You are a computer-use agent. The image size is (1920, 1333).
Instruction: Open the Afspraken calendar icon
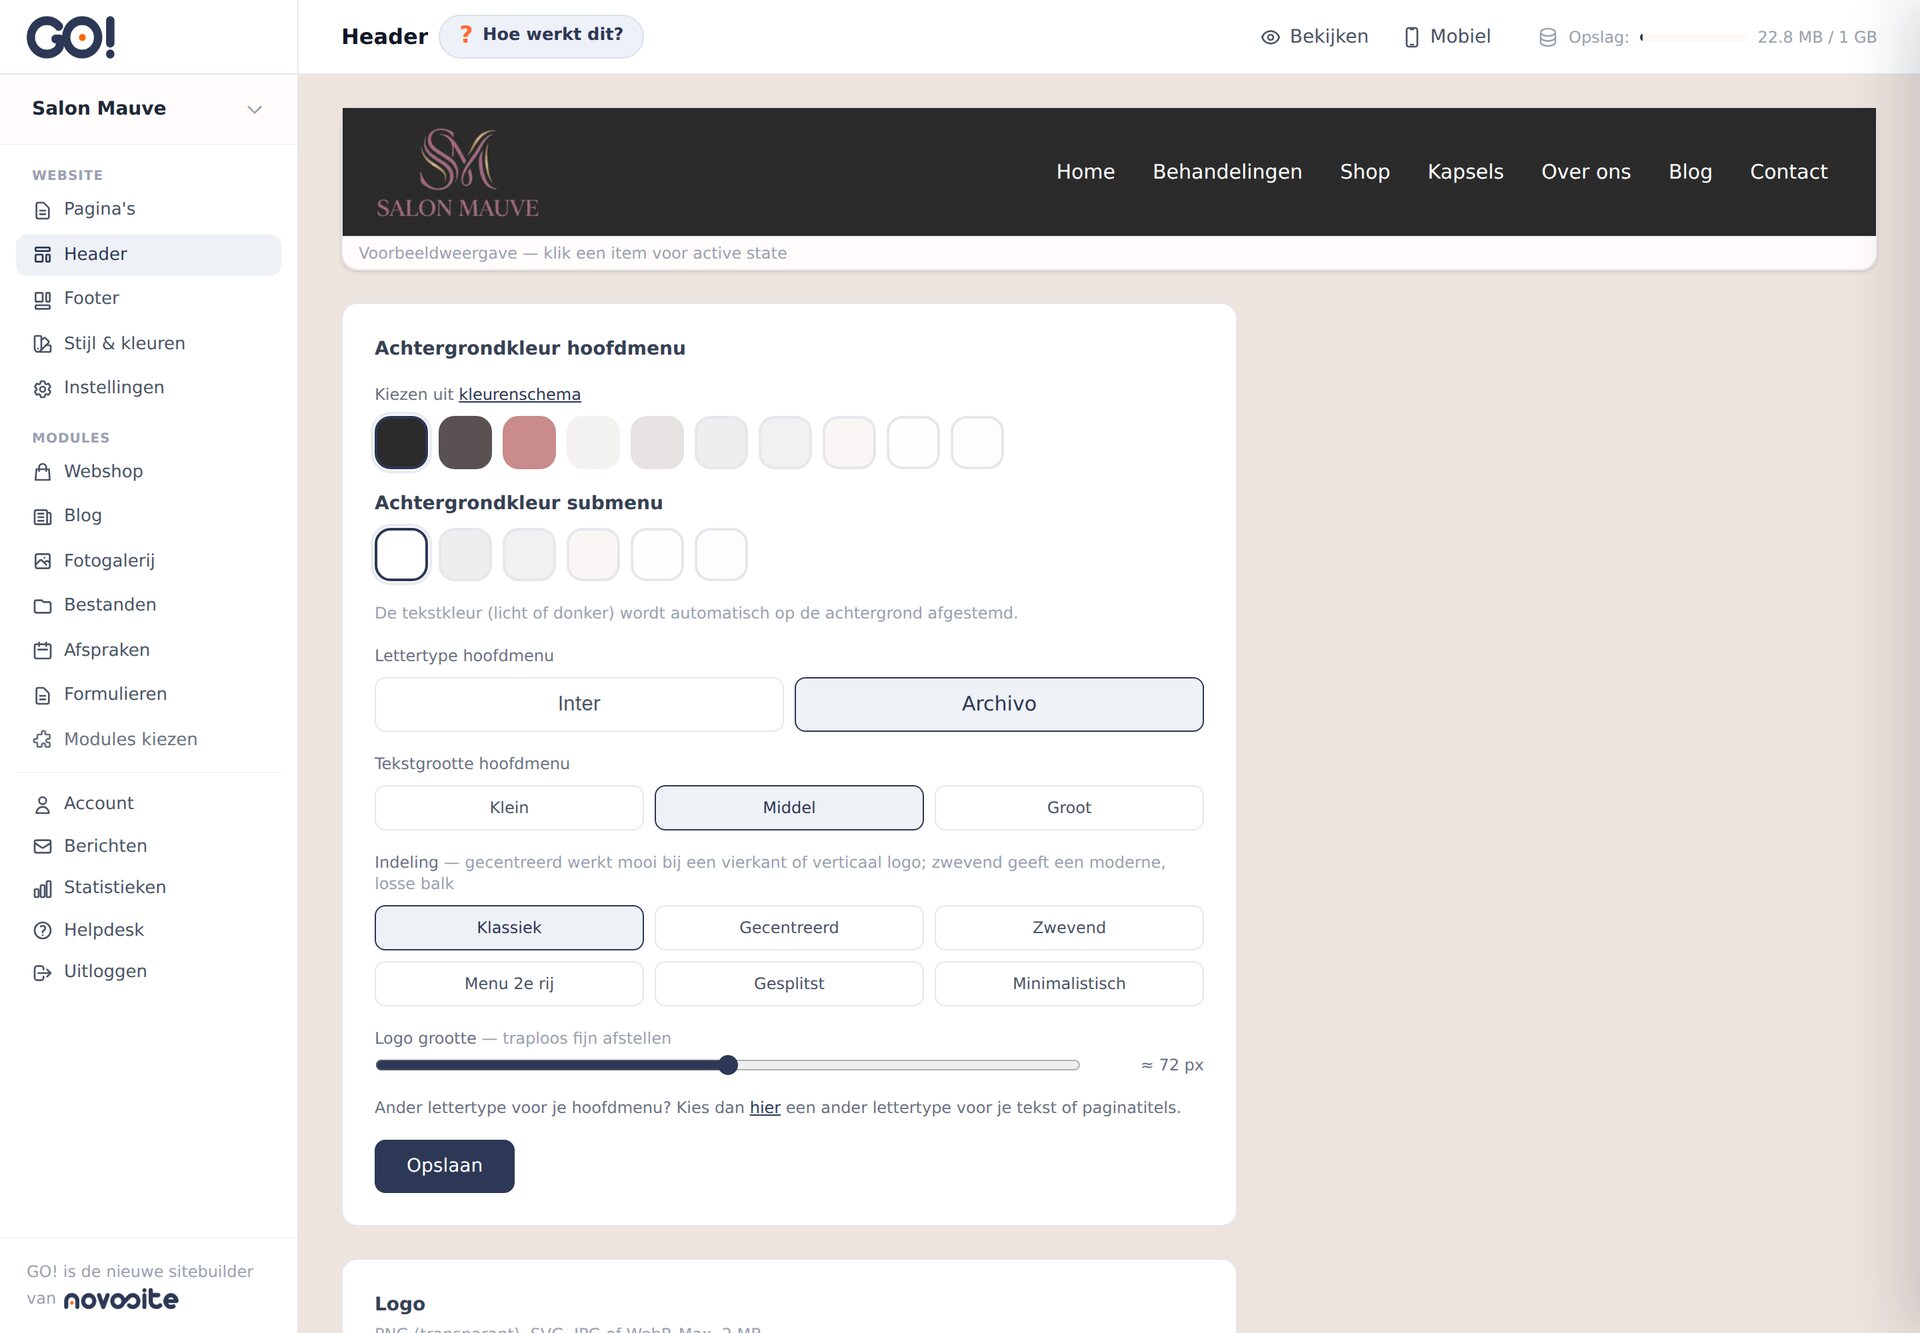click(42, 650)
